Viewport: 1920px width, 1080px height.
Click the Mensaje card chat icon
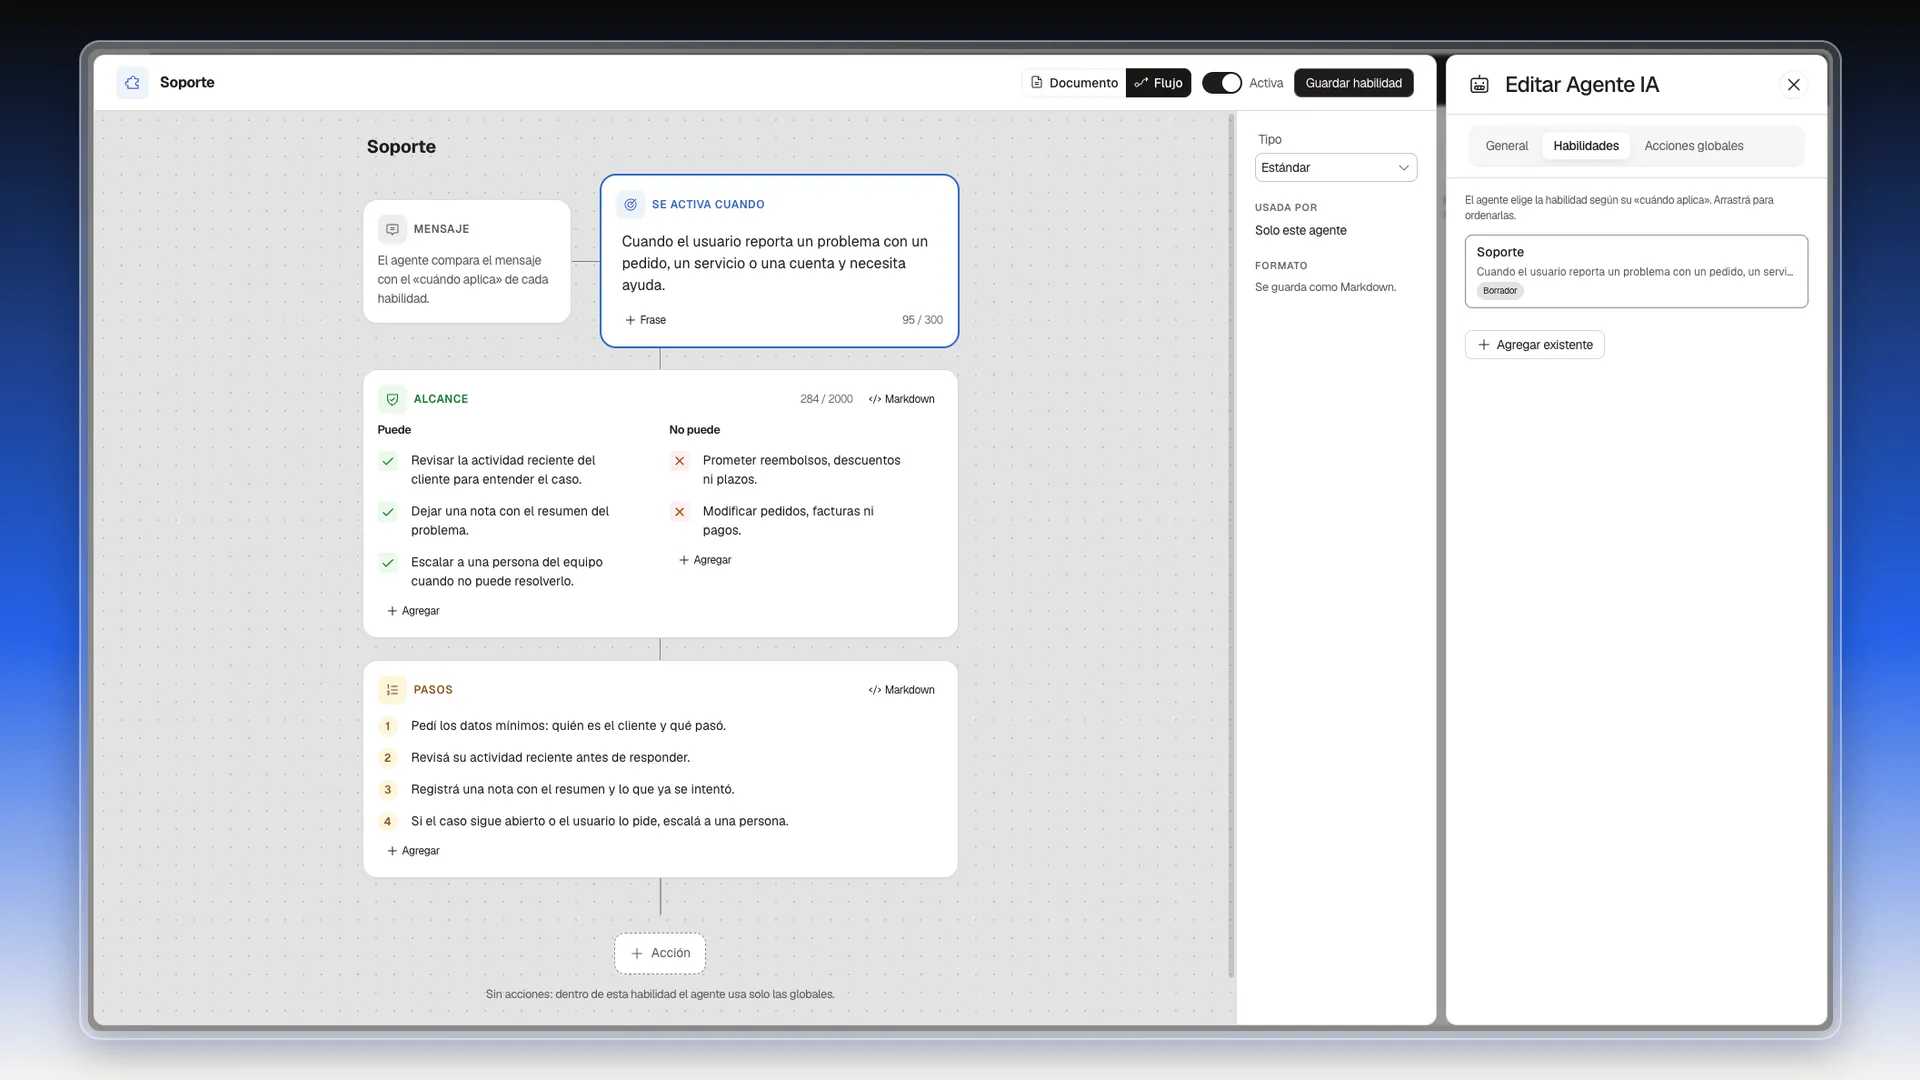pos(392,229)
